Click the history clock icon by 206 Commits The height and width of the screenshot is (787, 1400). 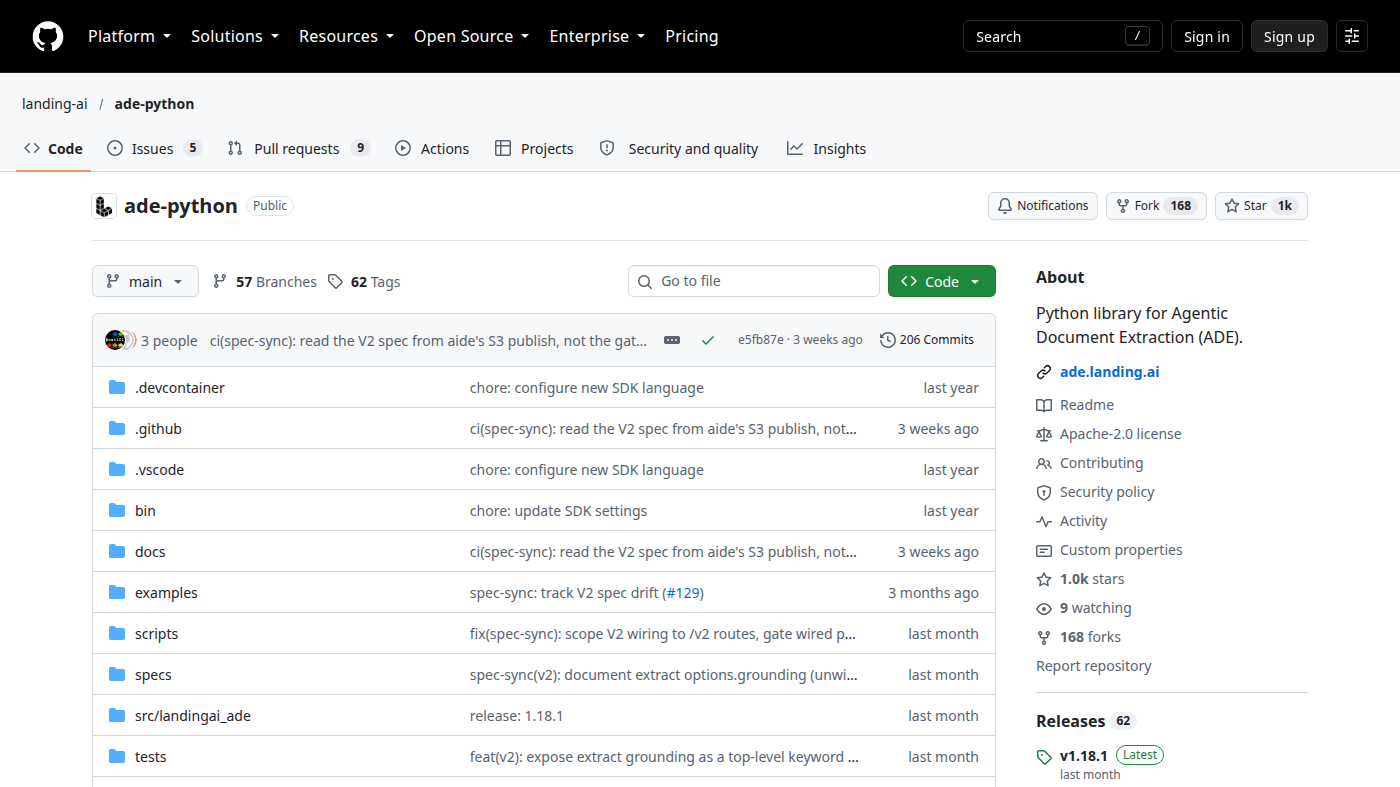(x=888, y=340)
